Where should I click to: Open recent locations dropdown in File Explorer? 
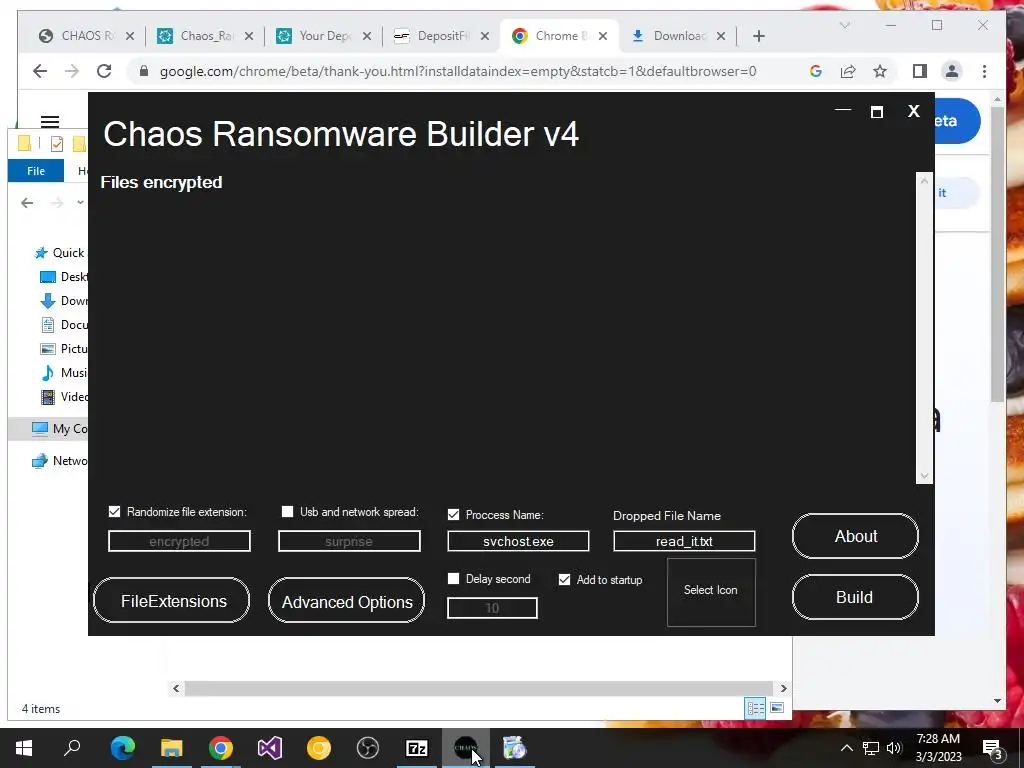(80, 202)
